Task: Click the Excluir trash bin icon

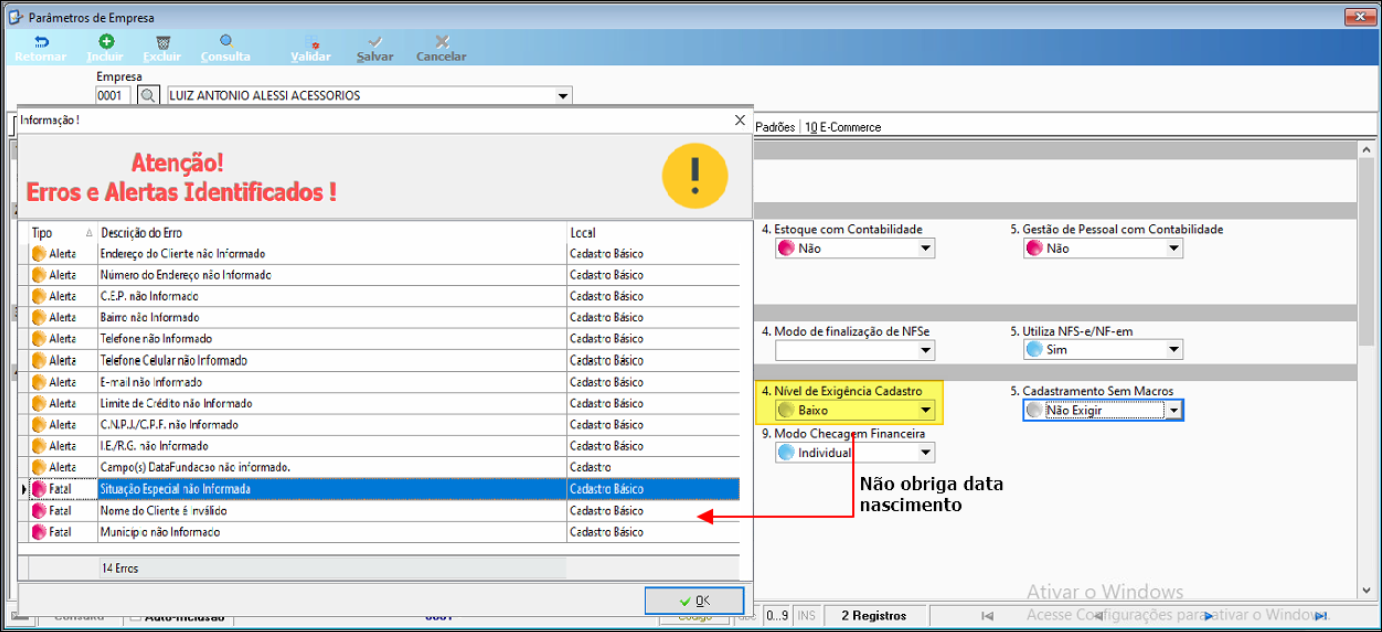Action: tap(162, 42)
